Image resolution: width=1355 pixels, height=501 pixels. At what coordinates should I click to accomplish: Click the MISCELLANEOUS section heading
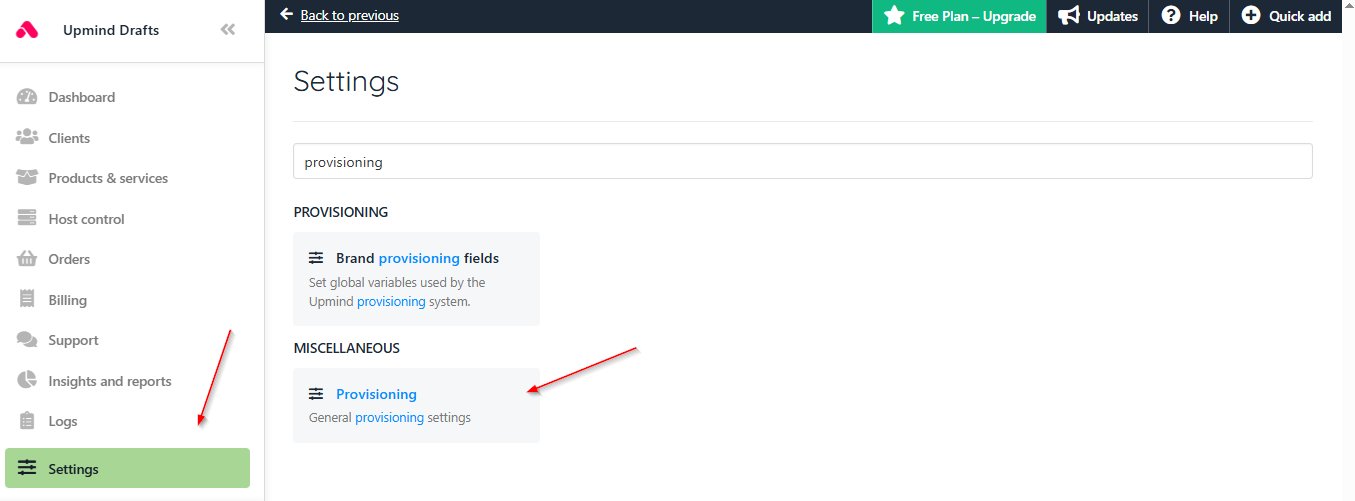coord(346,348)
